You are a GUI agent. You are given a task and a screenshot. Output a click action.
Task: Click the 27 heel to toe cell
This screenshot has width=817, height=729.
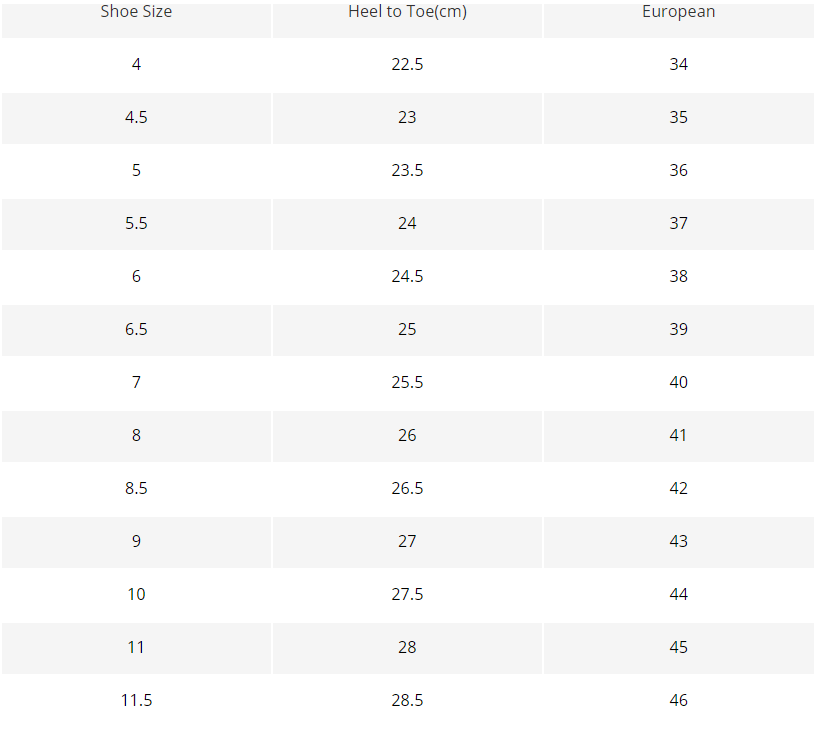407,542
